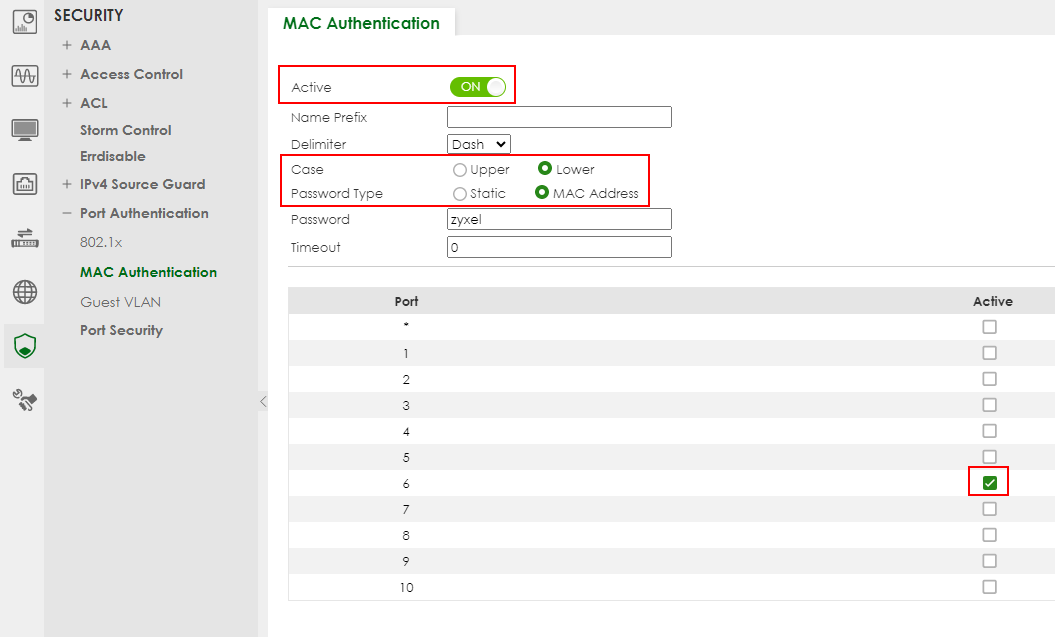Go to Guest VLAN page

coord(120,302)
